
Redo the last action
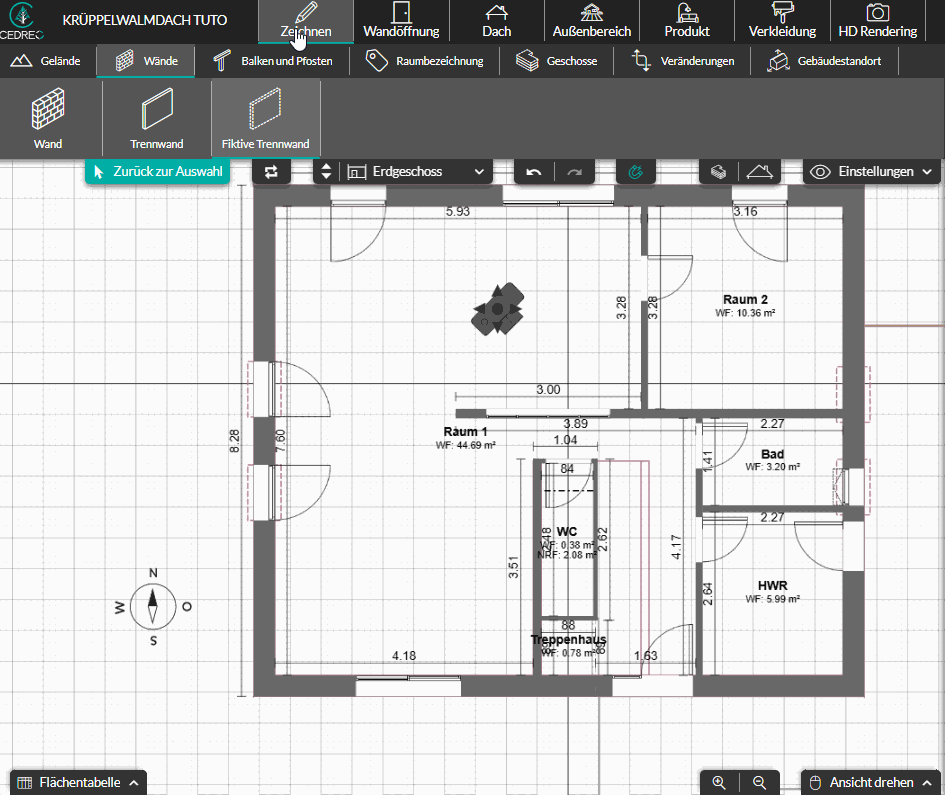tap(574, 172)
